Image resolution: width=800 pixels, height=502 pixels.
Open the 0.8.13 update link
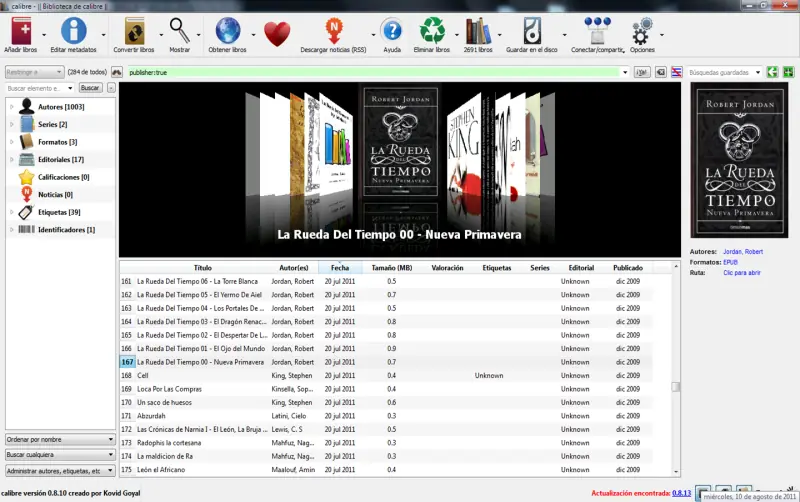681,493
